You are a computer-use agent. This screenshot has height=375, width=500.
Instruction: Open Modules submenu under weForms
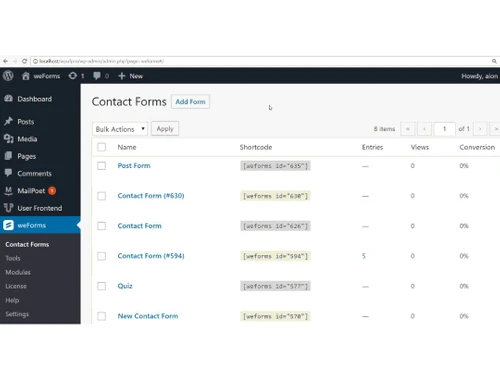[x=18, y=272]
